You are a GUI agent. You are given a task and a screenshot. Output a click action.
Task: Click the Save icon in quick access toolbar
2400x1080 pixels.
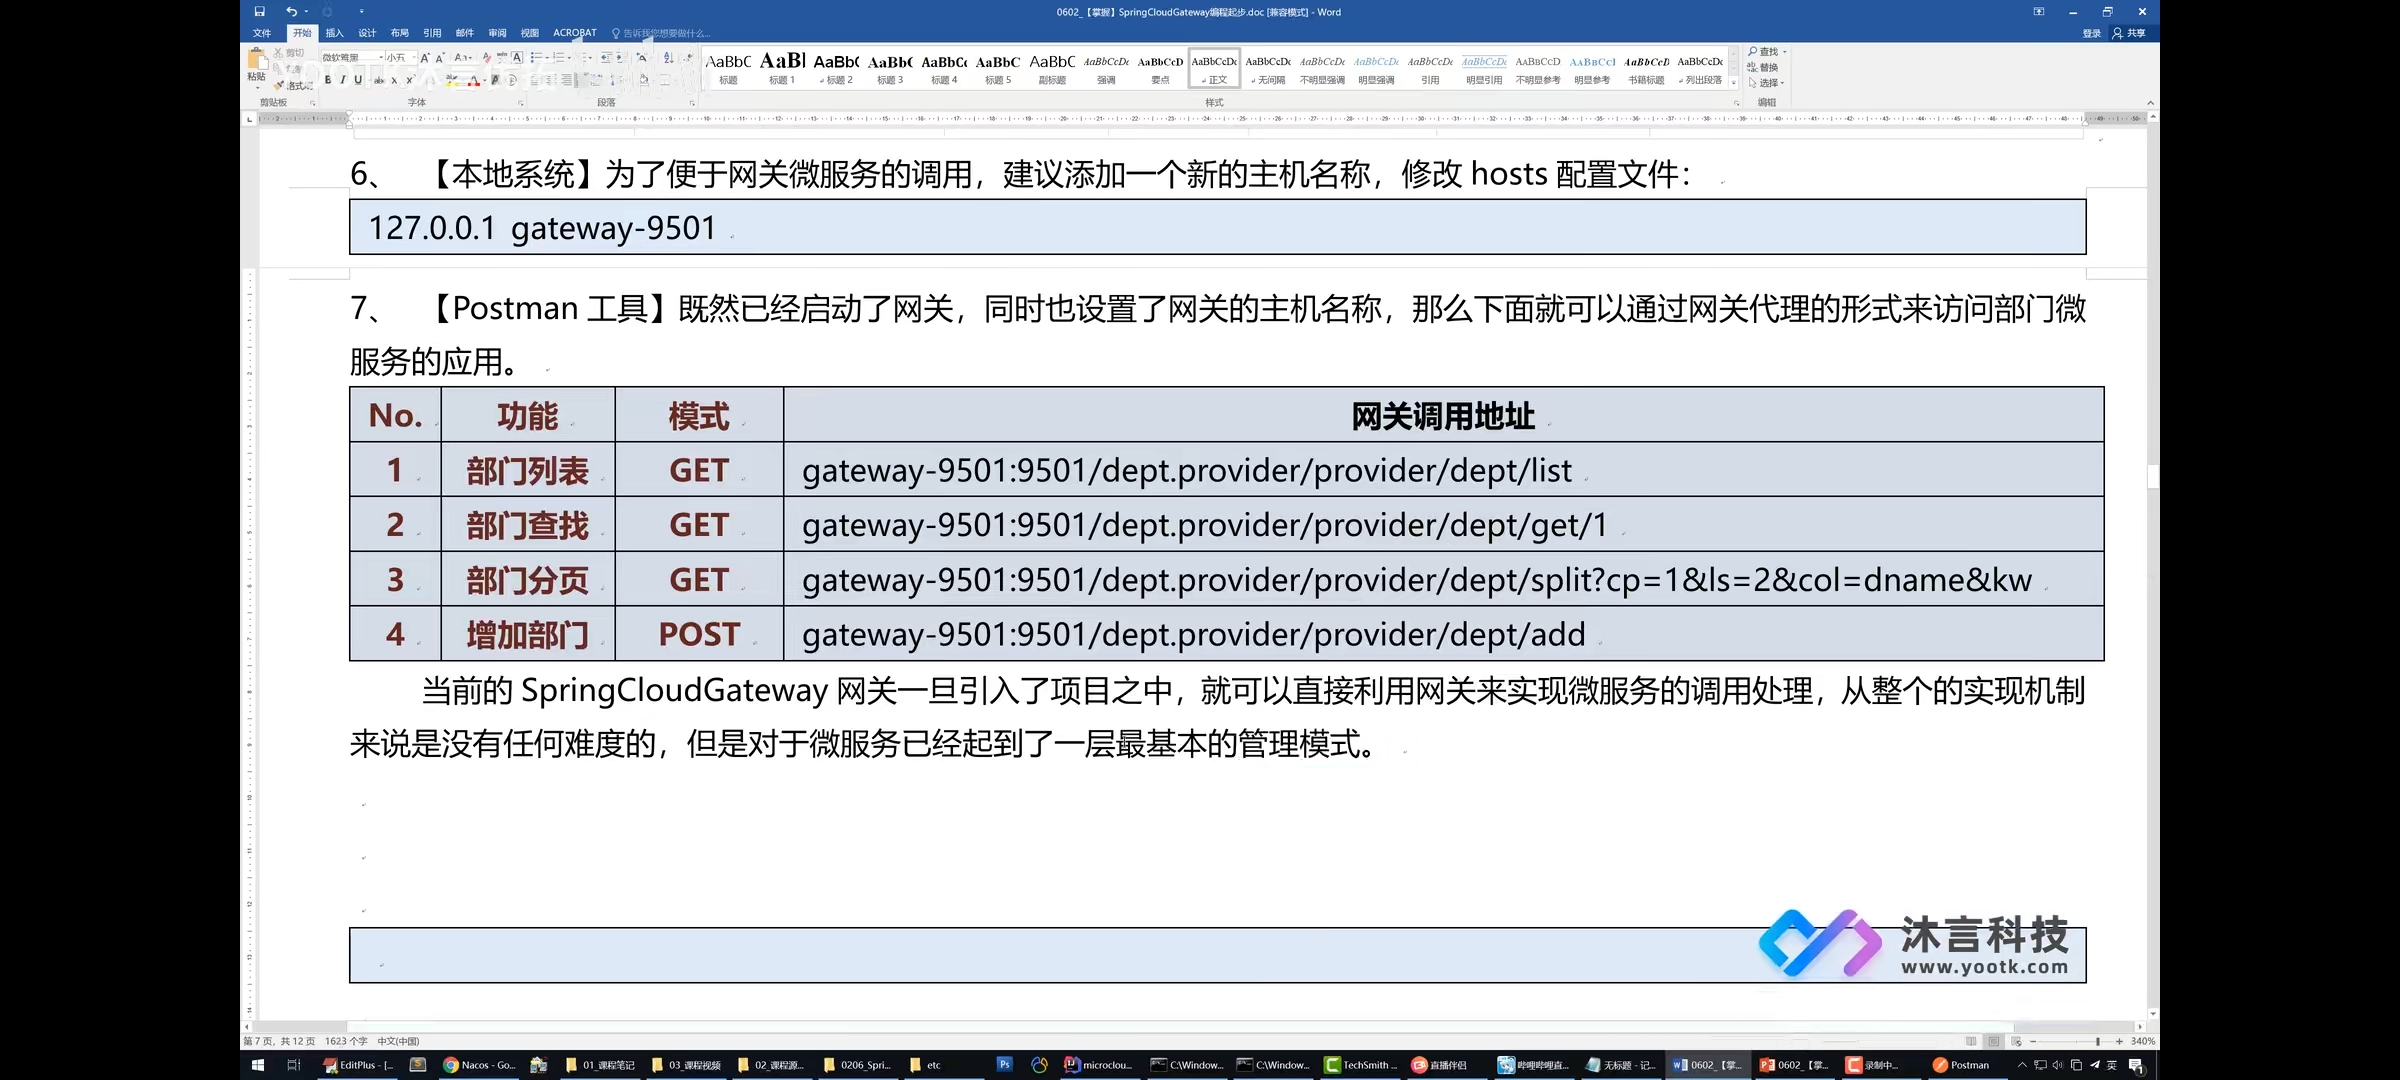(x=259, y=12)
